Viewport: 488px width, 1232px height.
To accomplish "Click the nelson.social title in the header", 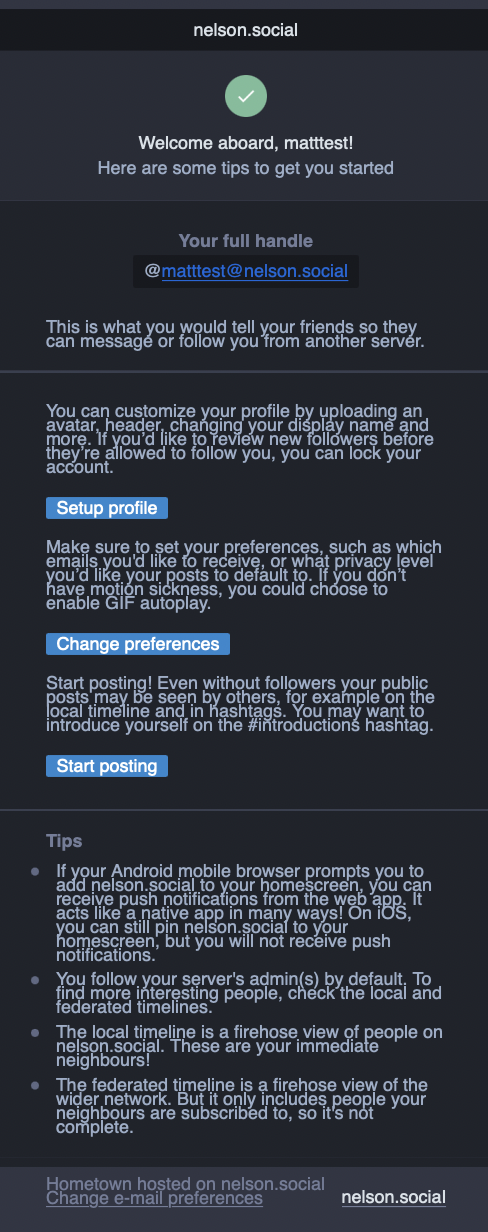I will click(x=246, y=30).
